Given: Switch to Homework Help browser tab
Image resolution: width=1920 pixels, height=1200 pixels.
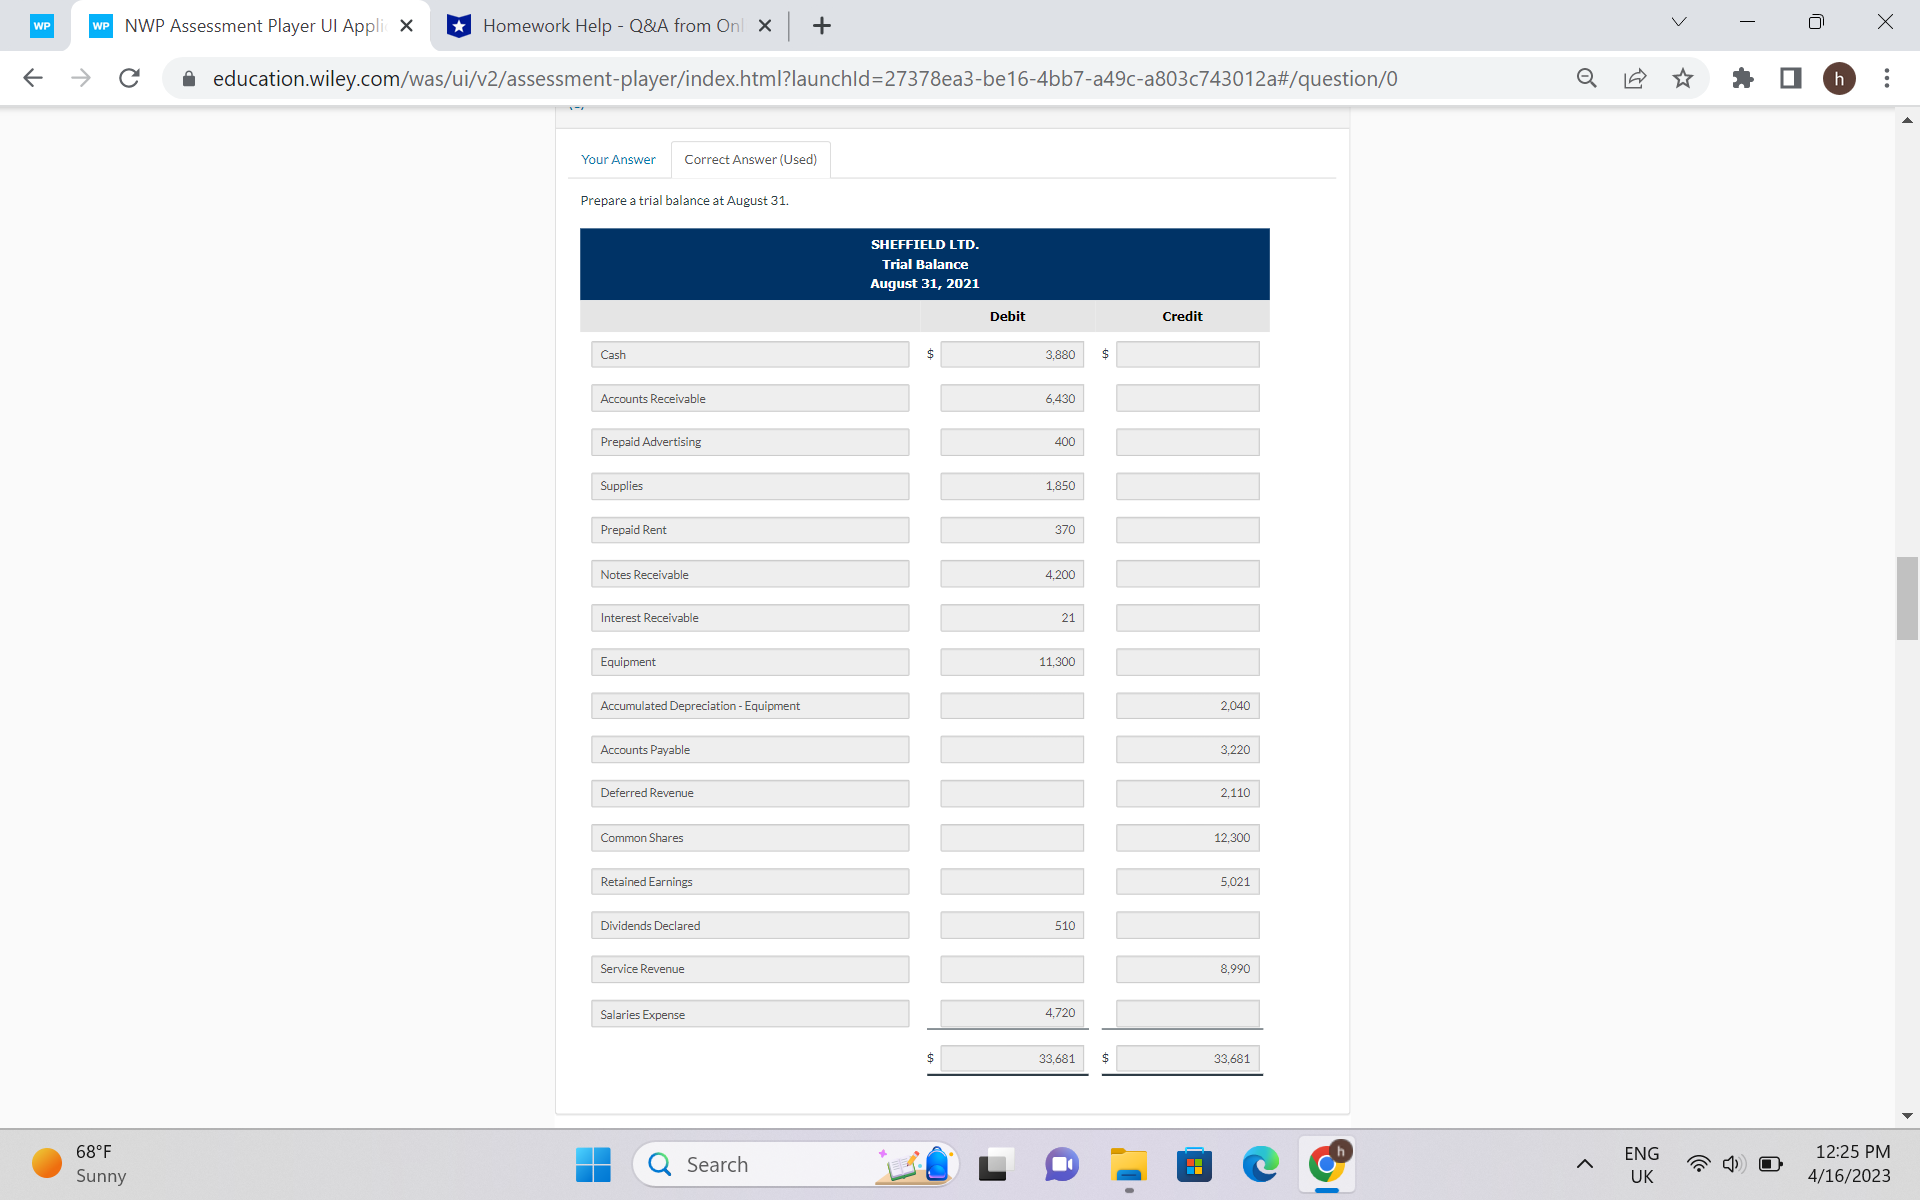Looking at the screenshot, I should pyautogui.click(x=610, y=26).
